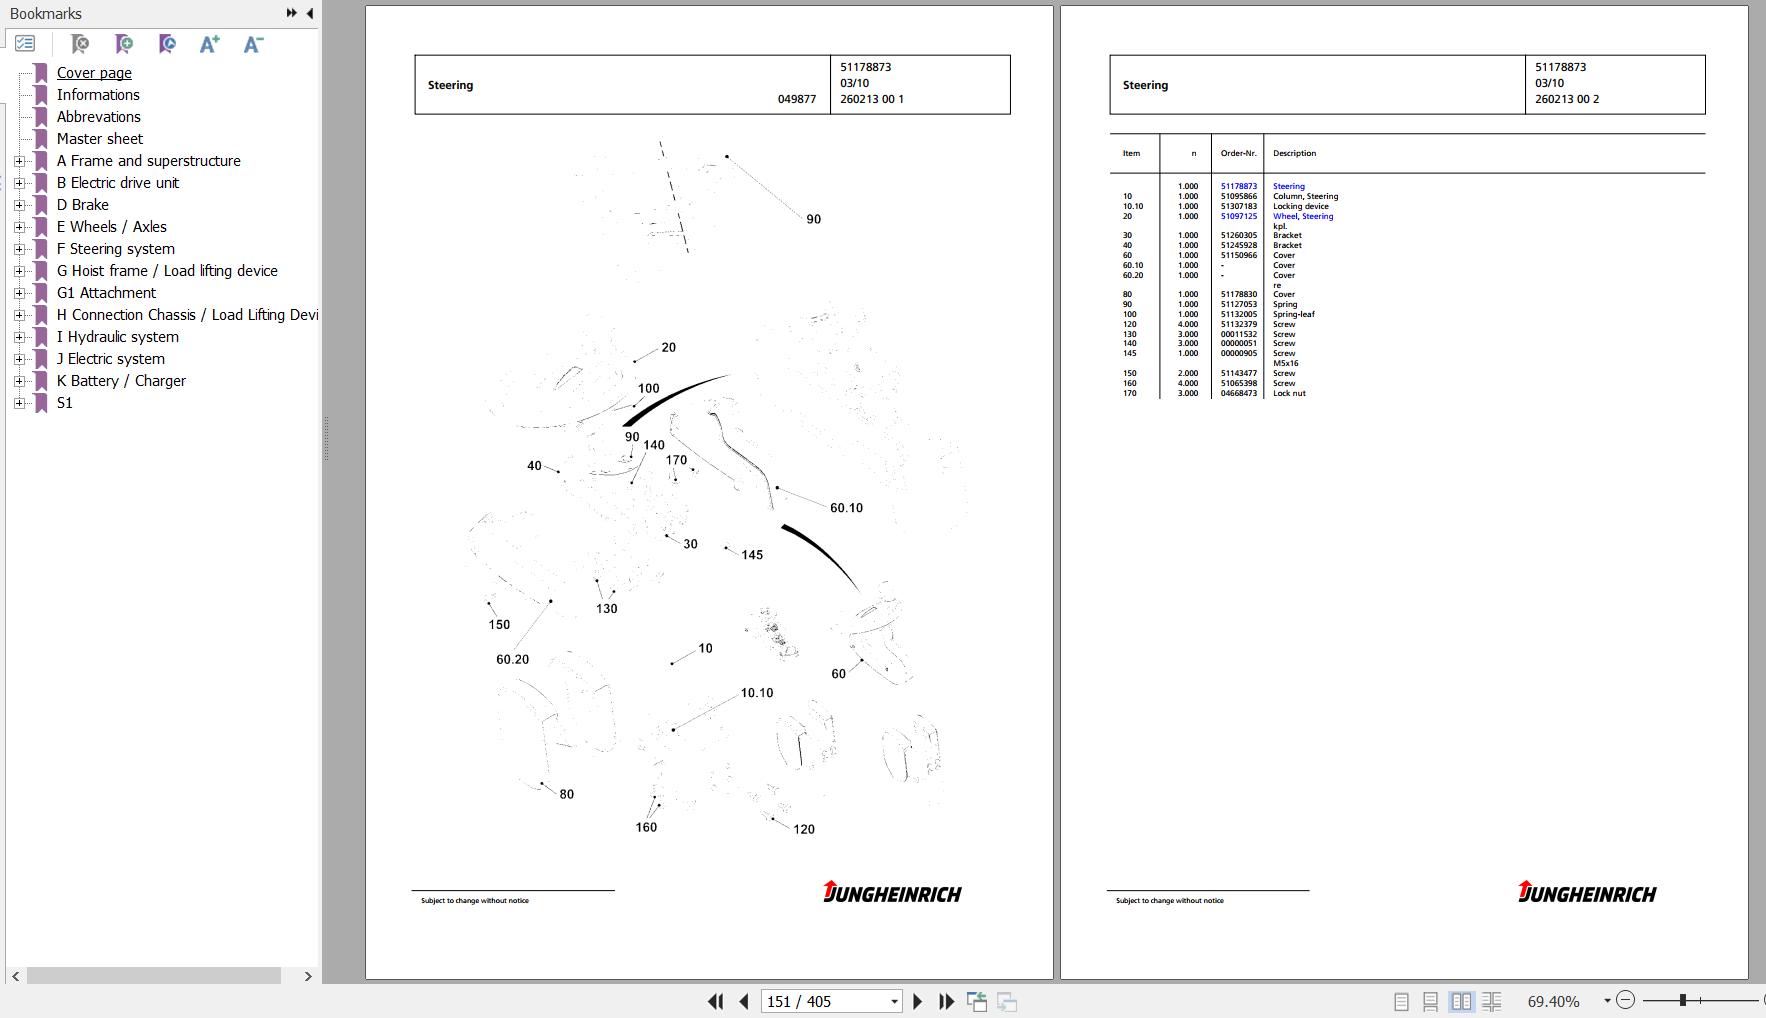Collapse the Bookmarks panel arrow

[309, 13]
